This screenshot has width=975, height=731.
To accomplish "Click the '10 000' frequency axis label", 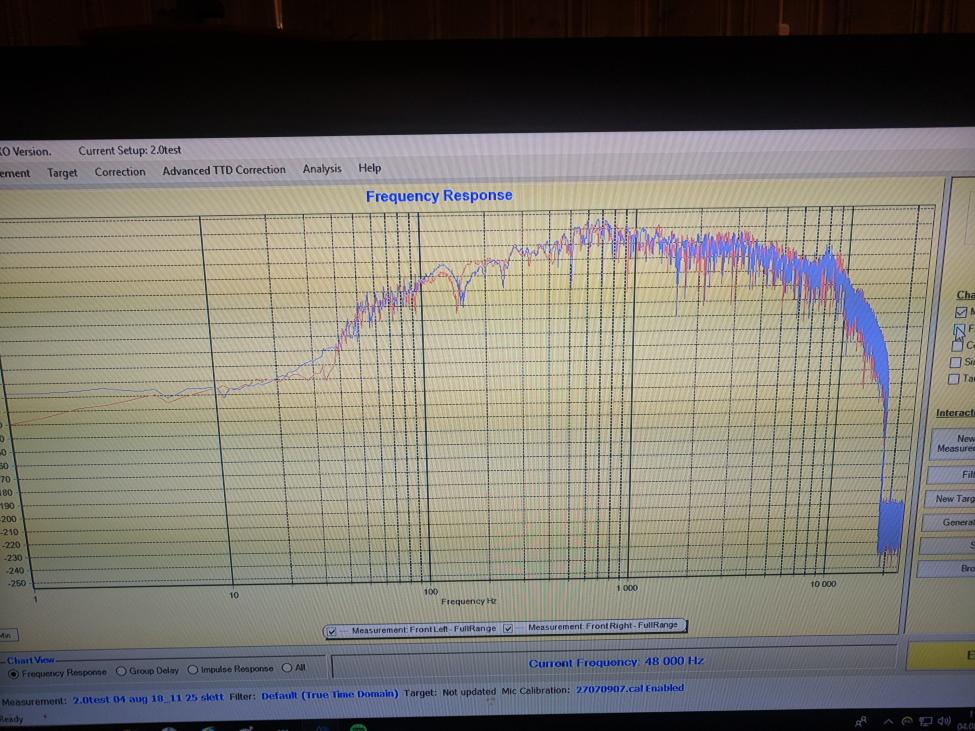I will pyautogui.click(x=823, y=584).
